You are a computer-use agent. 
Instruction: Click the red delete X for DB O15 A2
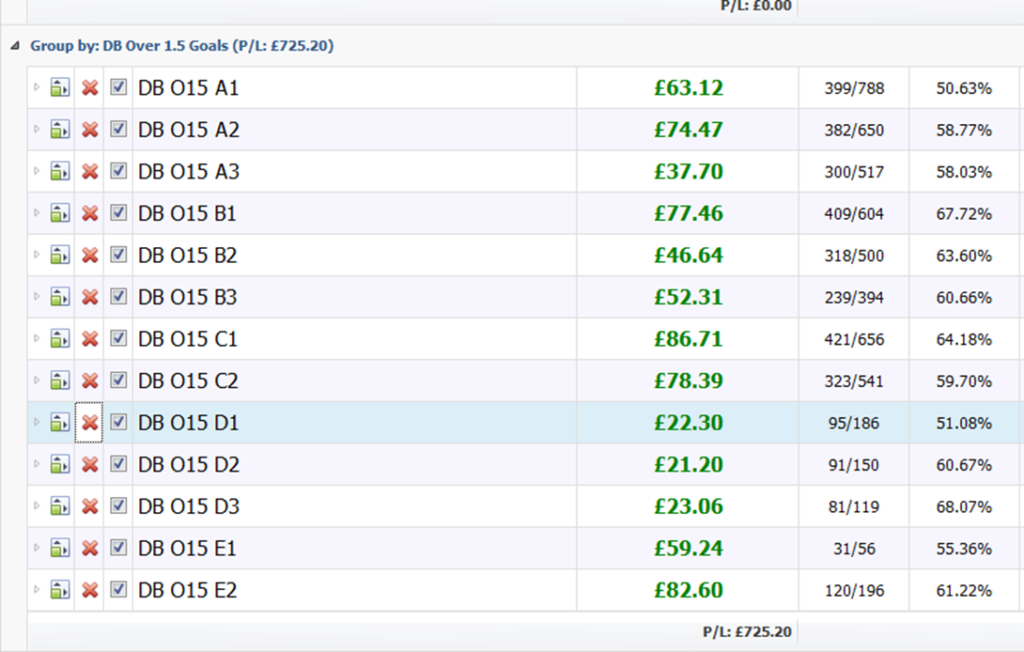(x=90, y=130)
